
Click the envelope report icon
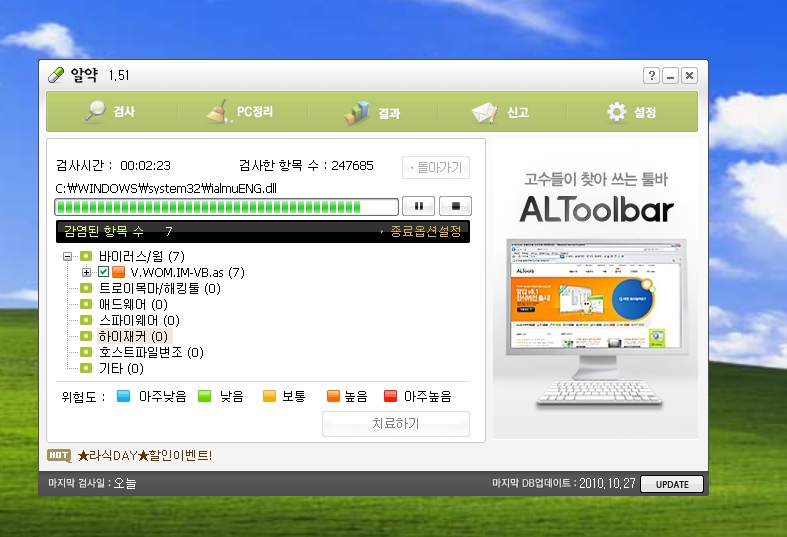(x=484, y=113)
